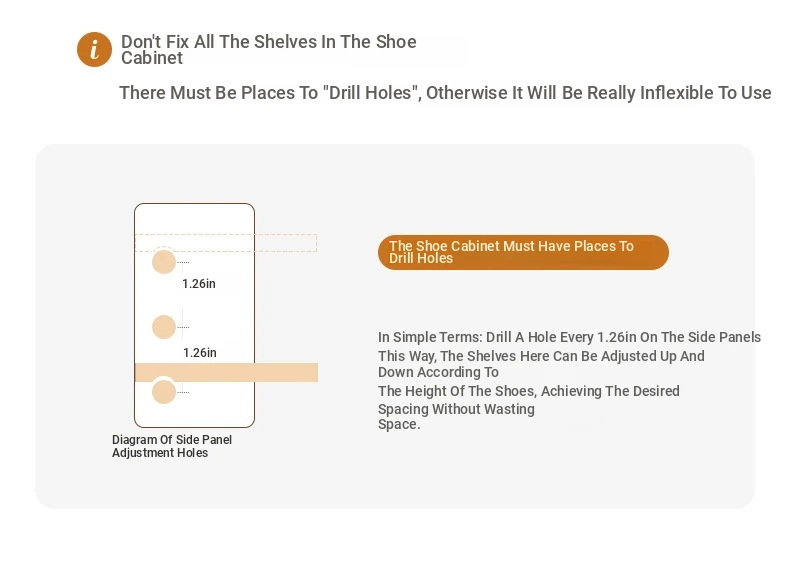Click the upper 1.26in spacing label
The image size is (790, 580).
point(199,284)
